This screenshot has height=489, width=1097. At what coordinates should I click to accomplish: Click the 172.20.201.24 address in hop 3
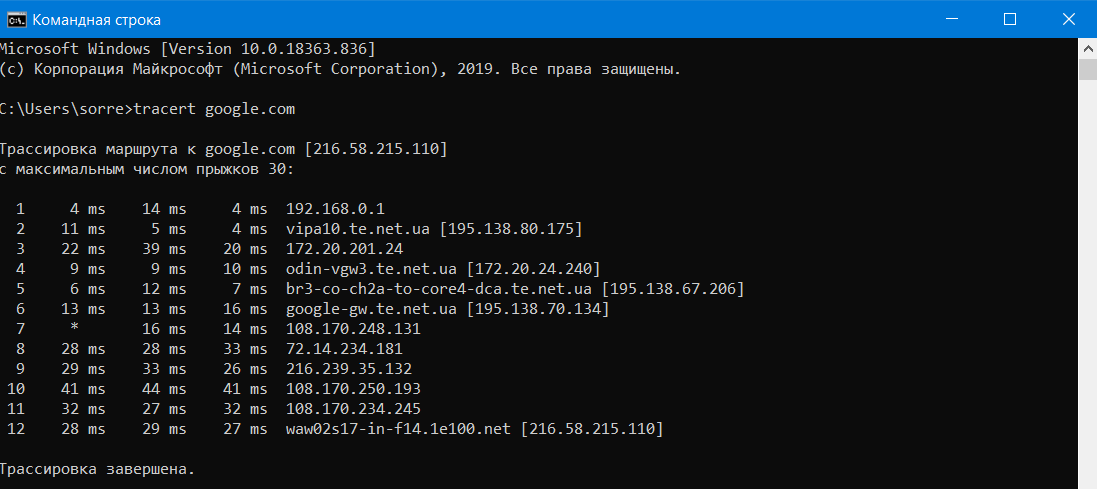coord(344,249)
